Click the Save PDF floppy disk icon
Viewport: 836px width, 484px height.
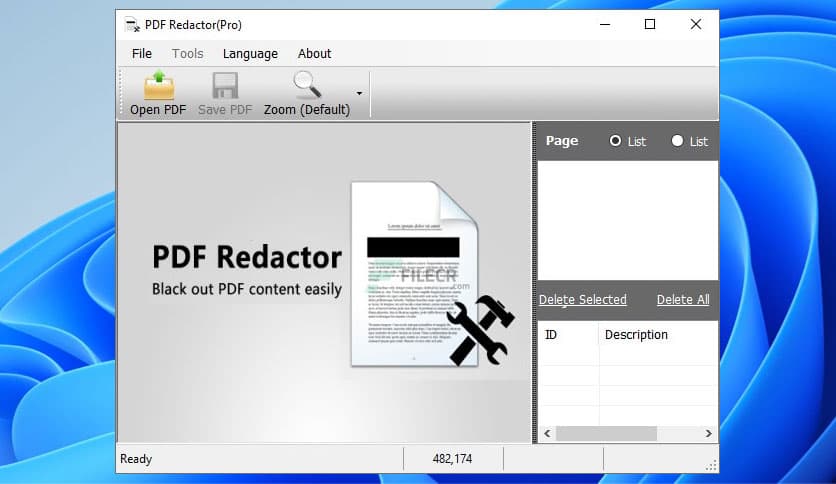pyautogui.click(x=225, y=85)
